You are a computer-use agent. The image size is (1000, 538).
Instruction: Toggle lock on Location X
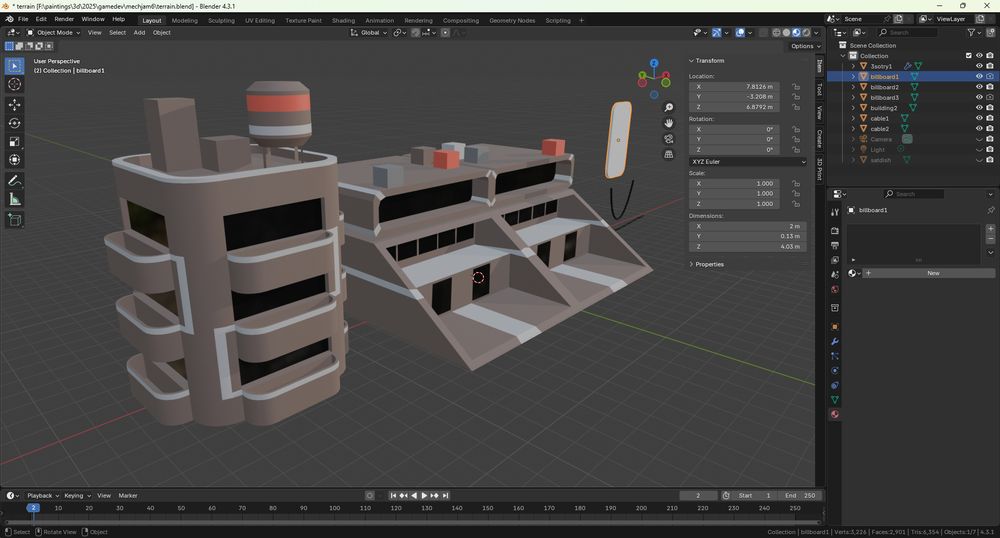tap(796, 87)
